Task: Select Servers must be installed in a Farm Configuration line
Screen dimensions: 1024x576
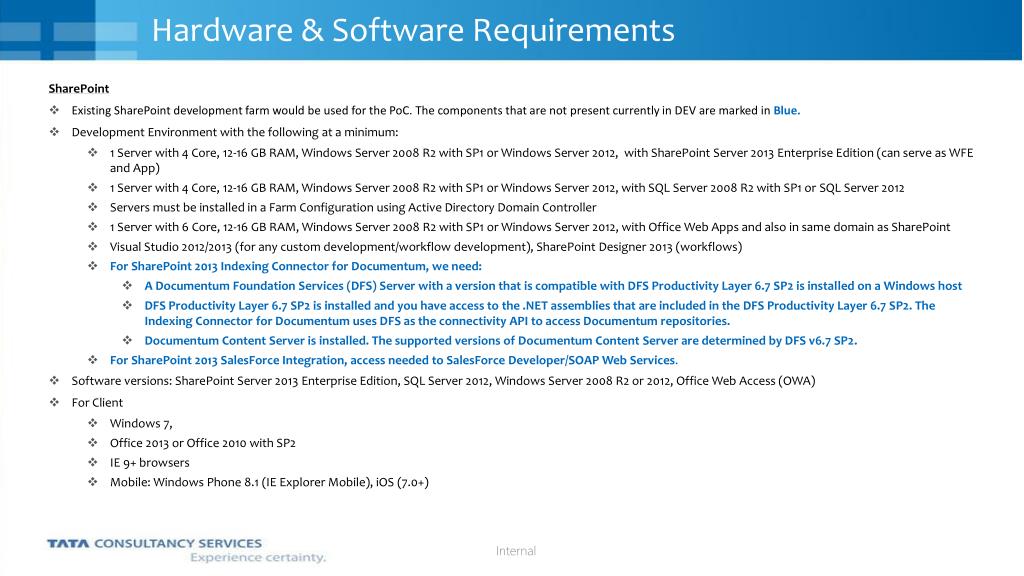Action: pyautogui.click(x=353, y=208)
